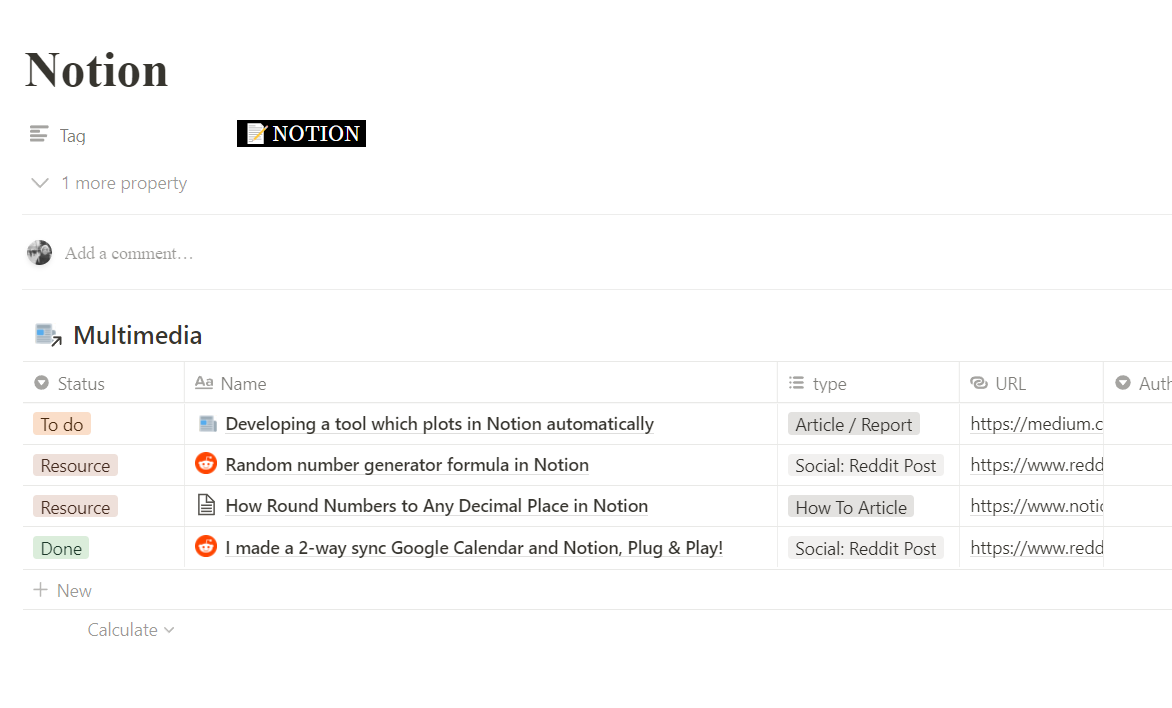
Task: Open Reddit URL for 2-way sync row
Action: [1037, 548]
